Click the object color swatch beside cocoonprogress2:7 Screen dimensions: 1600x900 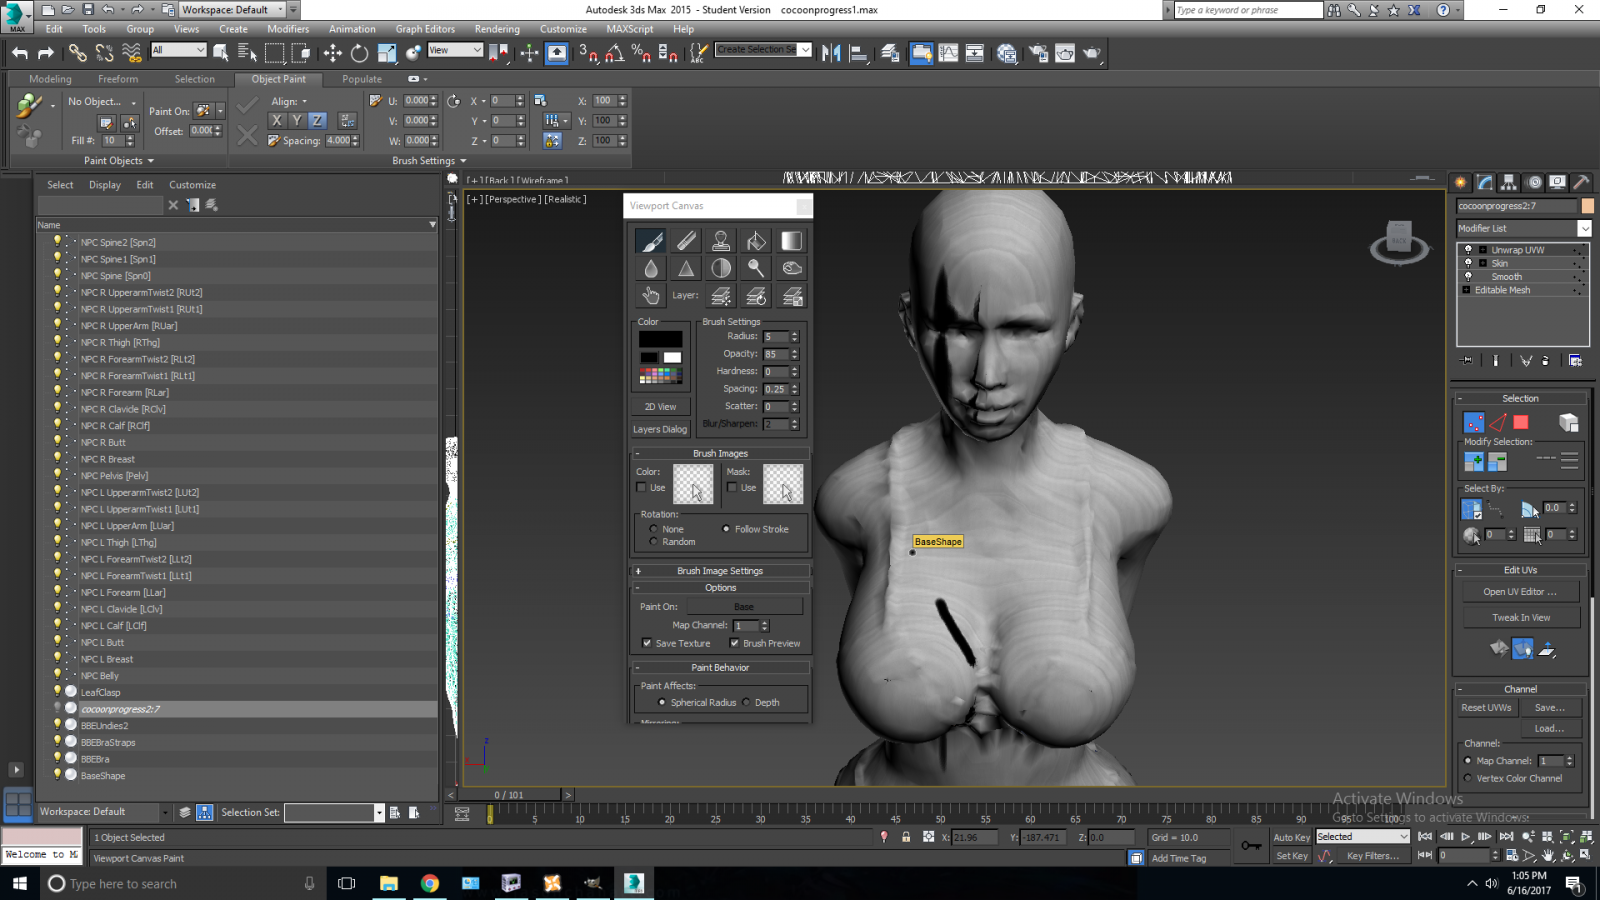pos(1587,206)
